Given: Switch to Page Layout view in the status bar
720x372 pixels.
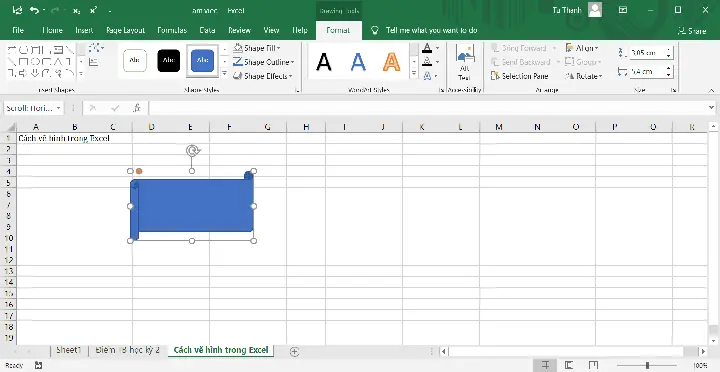Looking at the screenshot, I should point(569,366).
